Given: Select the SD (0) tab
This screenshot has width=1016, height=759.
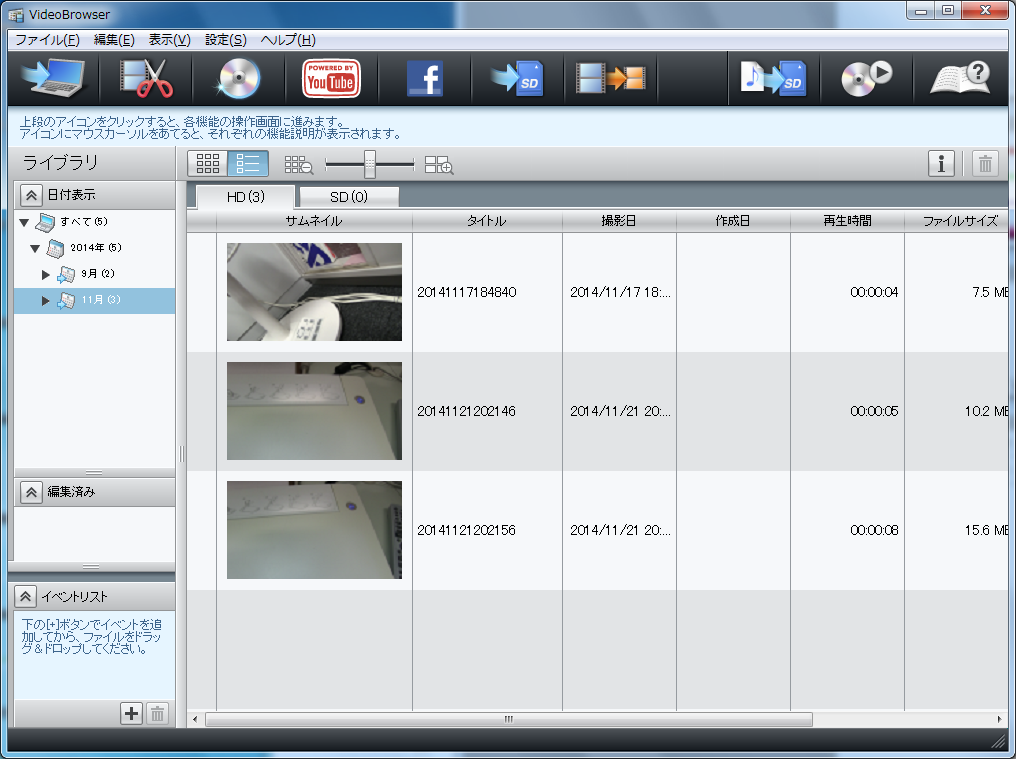Looking at the screenshot, I should point(349,196).
